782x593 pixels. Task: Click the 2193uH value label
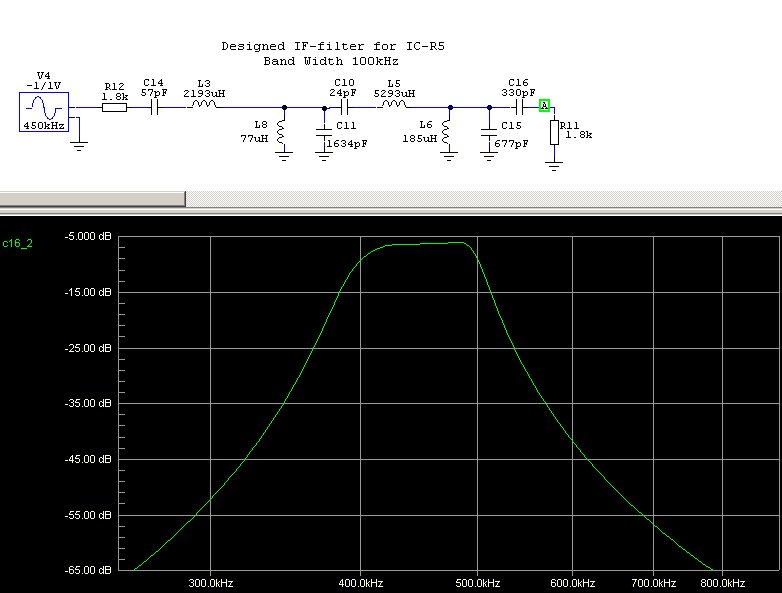click(204, 94)
